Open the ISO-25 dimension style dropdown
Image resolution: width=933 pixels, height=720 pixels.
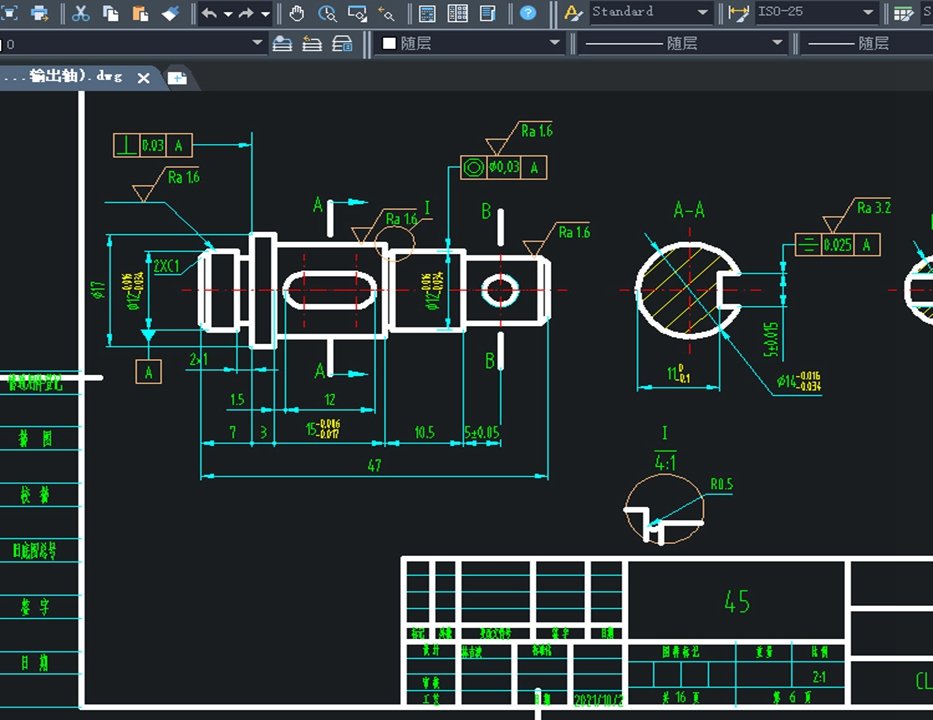click(816, 12)
